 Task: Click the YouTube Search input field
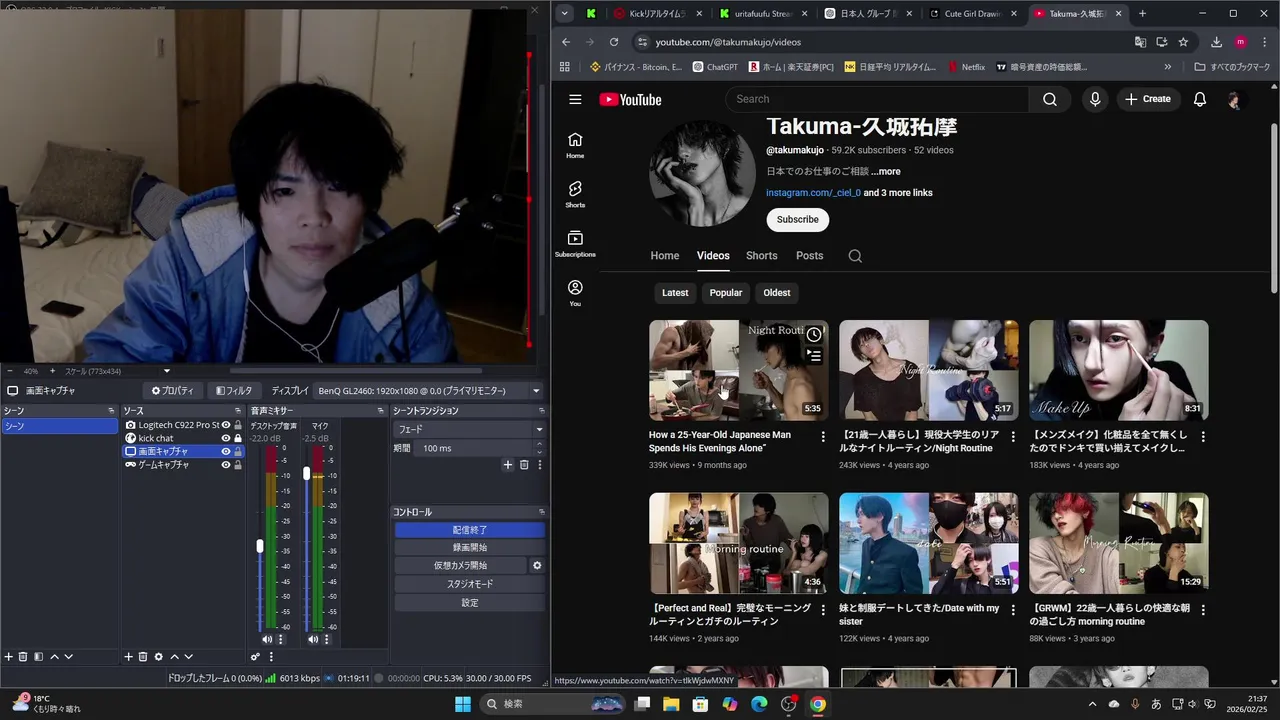[x=877, y=99]
